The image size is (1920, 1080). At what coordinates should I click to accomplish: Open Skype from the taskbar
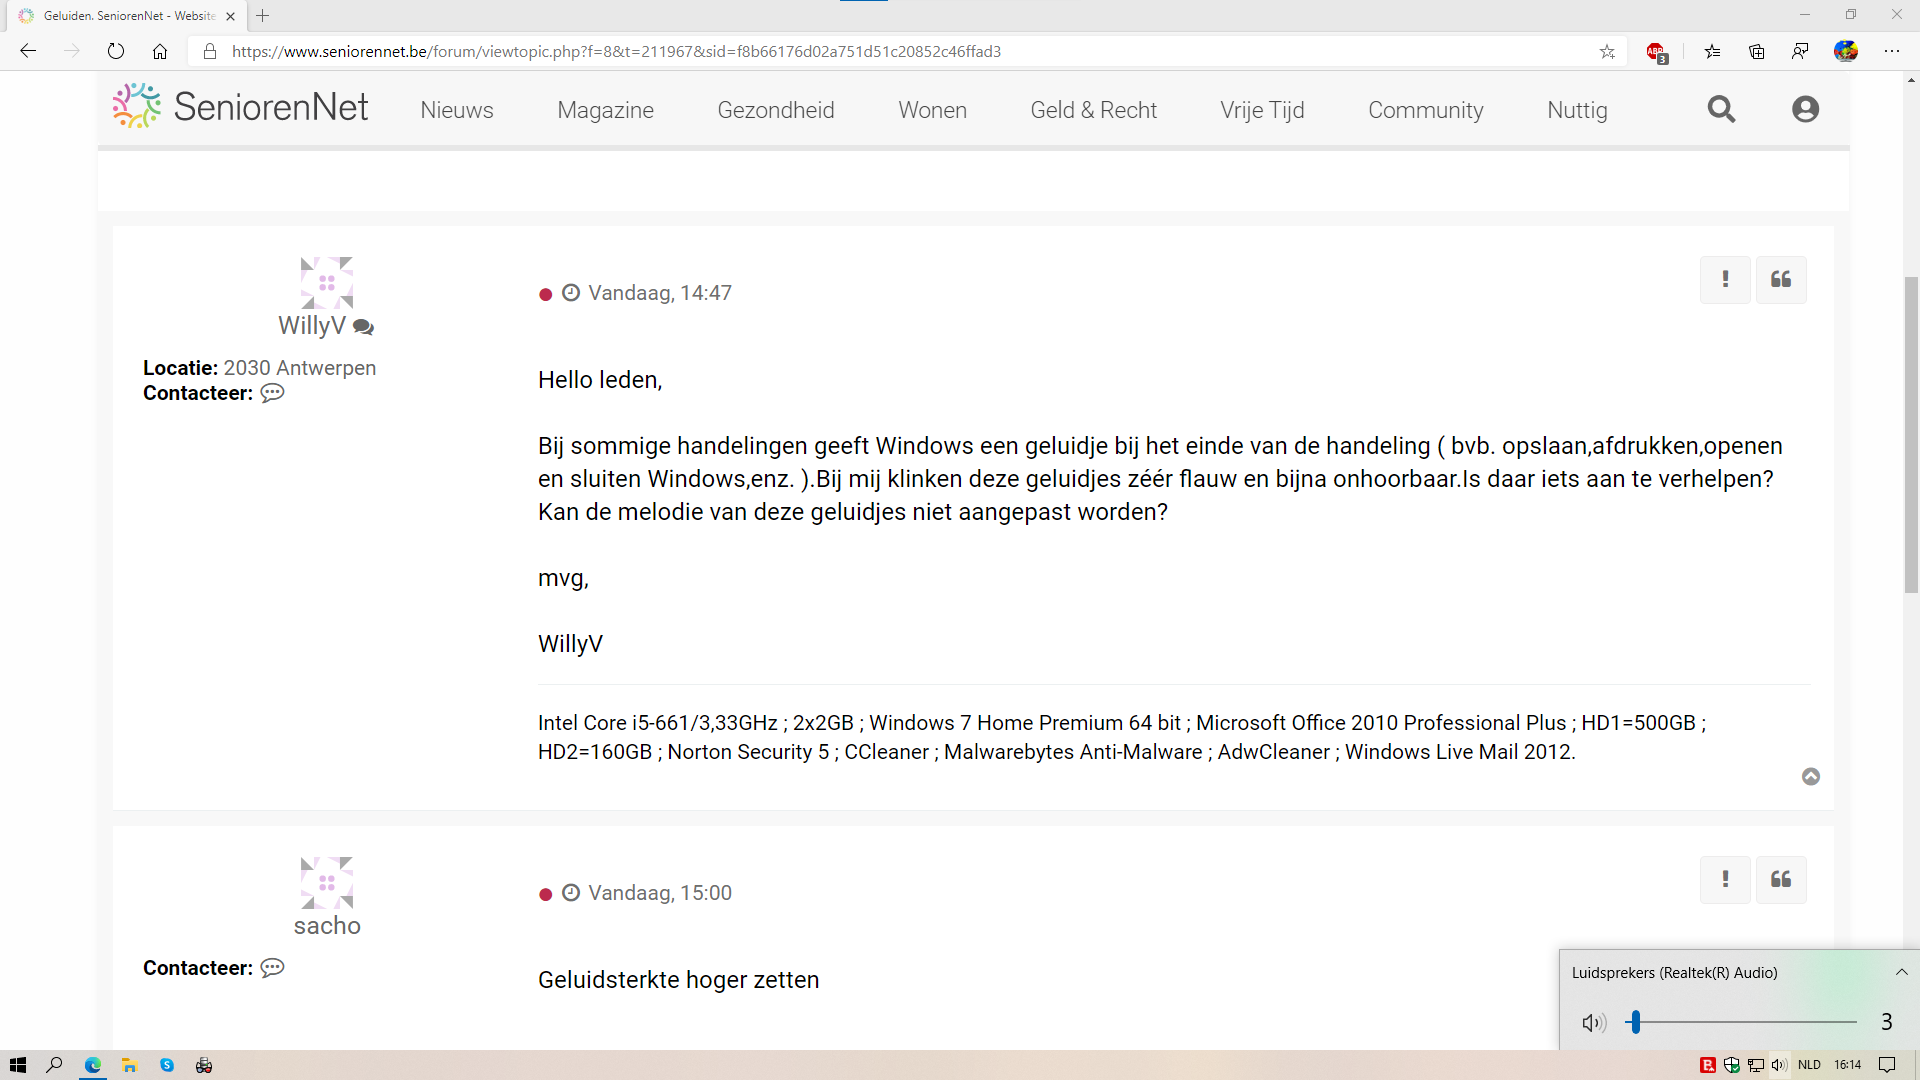pyautogui.click(x=167, y=1065)
